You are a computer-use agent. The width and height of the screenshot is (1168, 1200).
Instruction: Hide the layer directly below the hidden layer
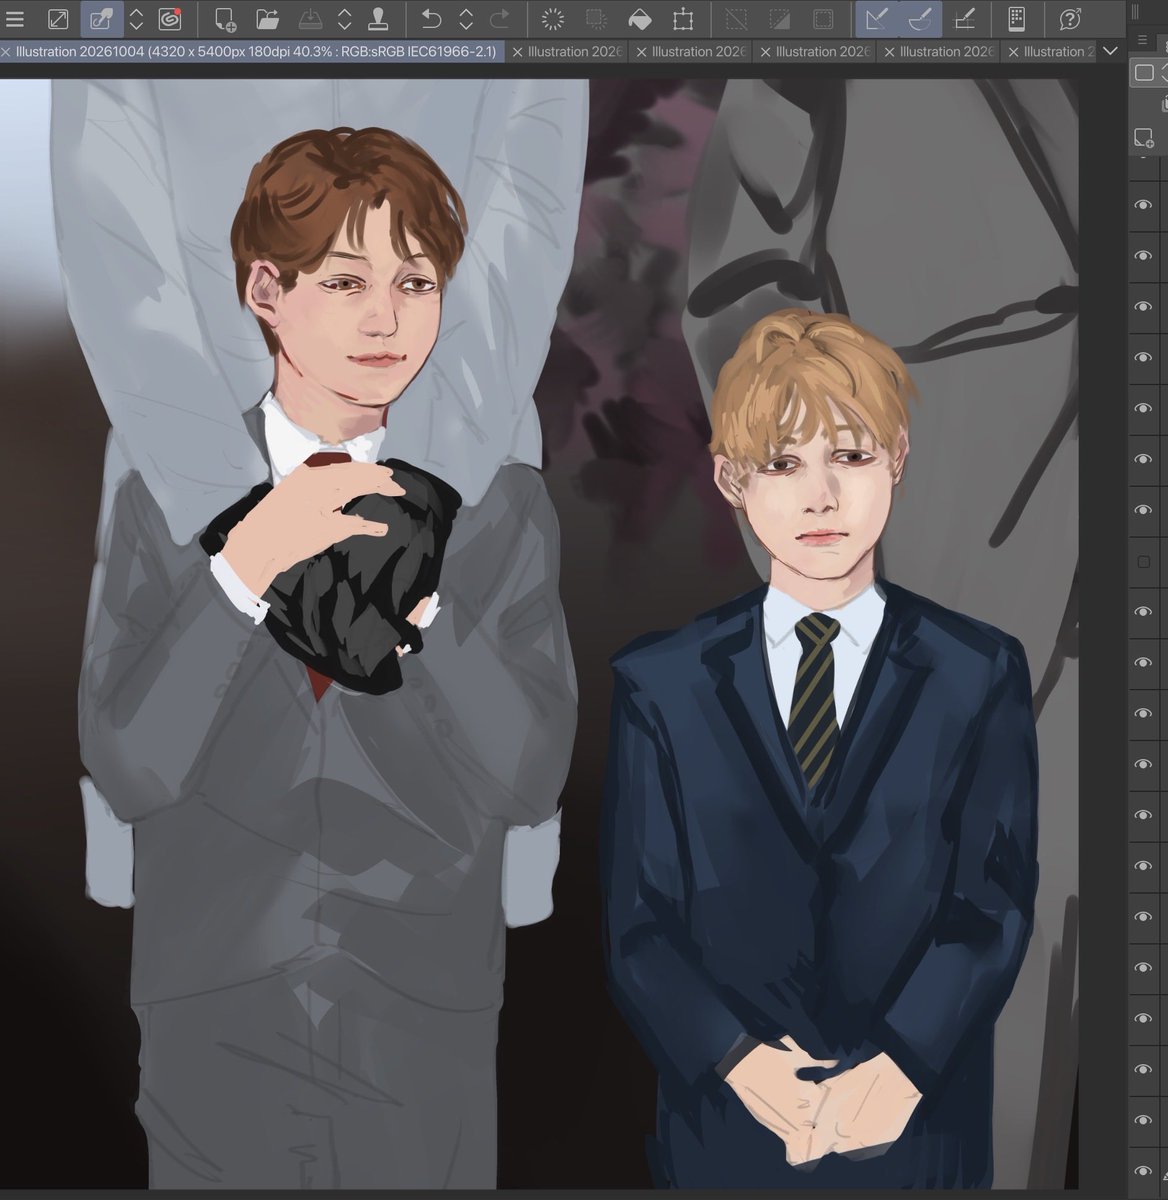tap(1143, 612)
